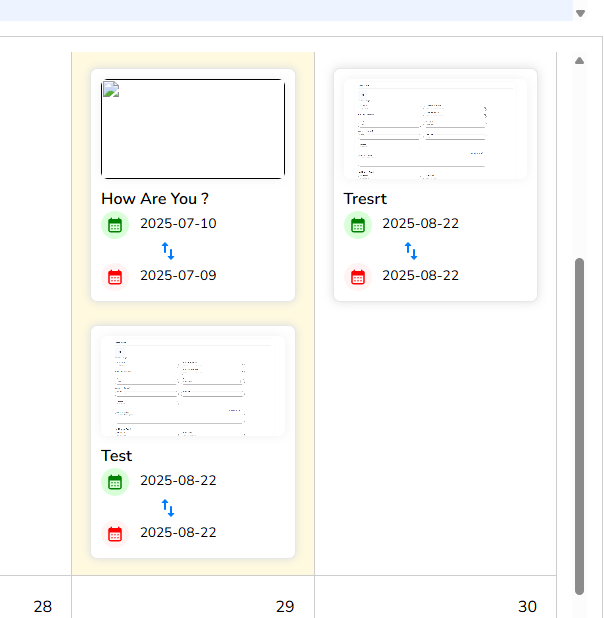The width and height of the screenshot is (604, 618).
Task: Select day 30 in the calendar
Action: coord(527,606)
